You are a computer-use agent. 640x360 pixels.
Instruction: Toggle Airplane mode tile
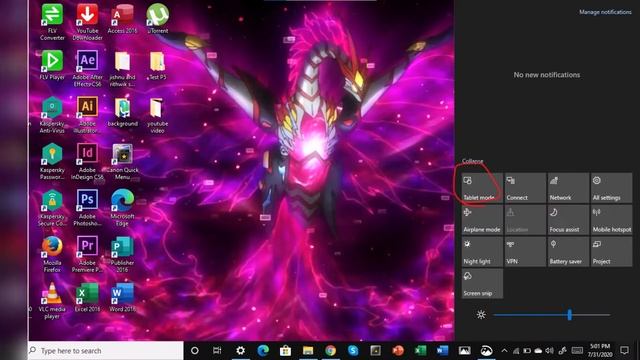click(x=482, y=220)
